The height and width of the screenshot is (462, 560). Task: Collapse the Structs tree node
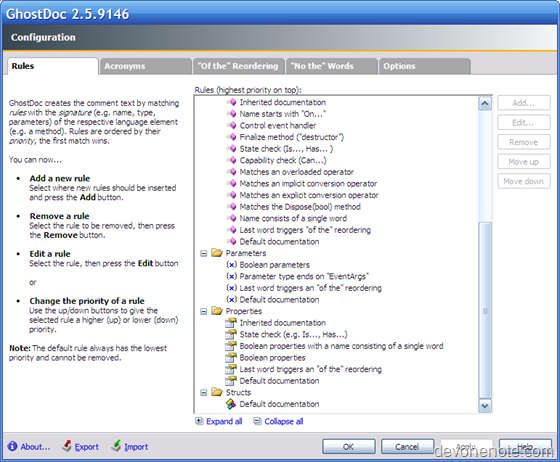[x=204, y=393]
